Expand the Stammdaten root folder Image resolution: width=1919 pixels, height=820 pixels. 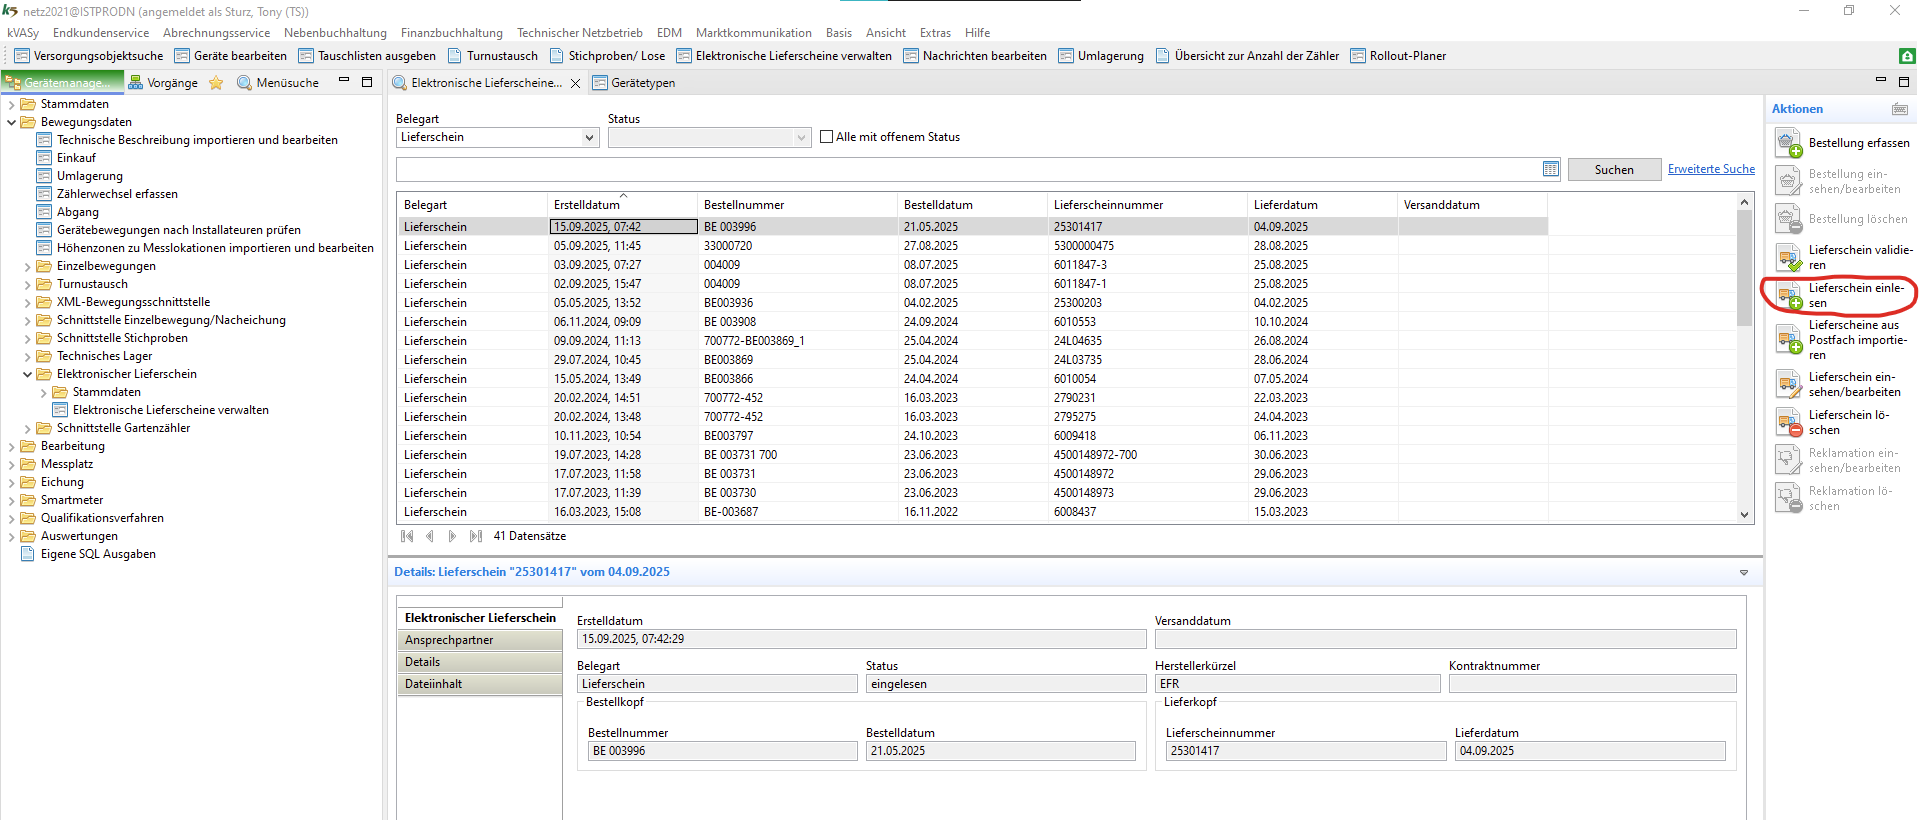pos(12,104)
